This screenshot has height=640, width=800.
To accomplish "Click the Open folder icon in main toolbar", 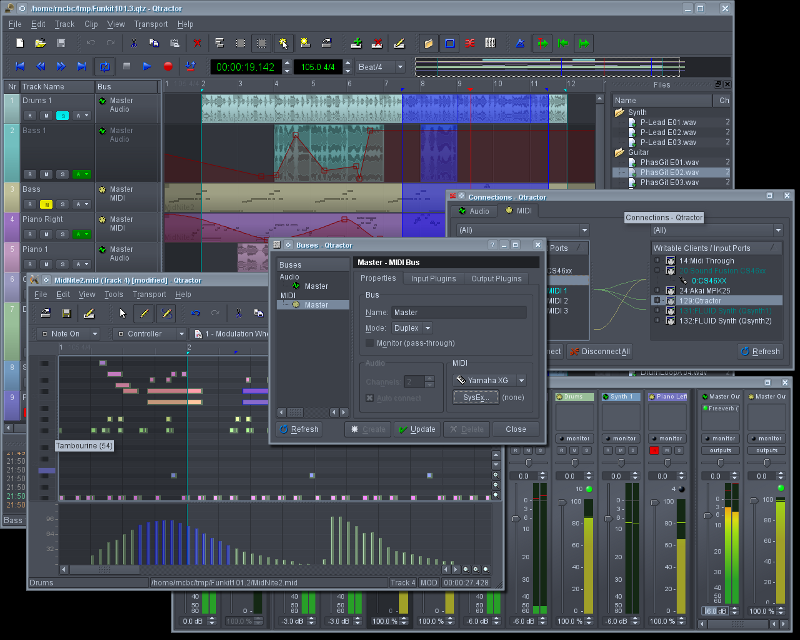I will click(x=40, y=43).
